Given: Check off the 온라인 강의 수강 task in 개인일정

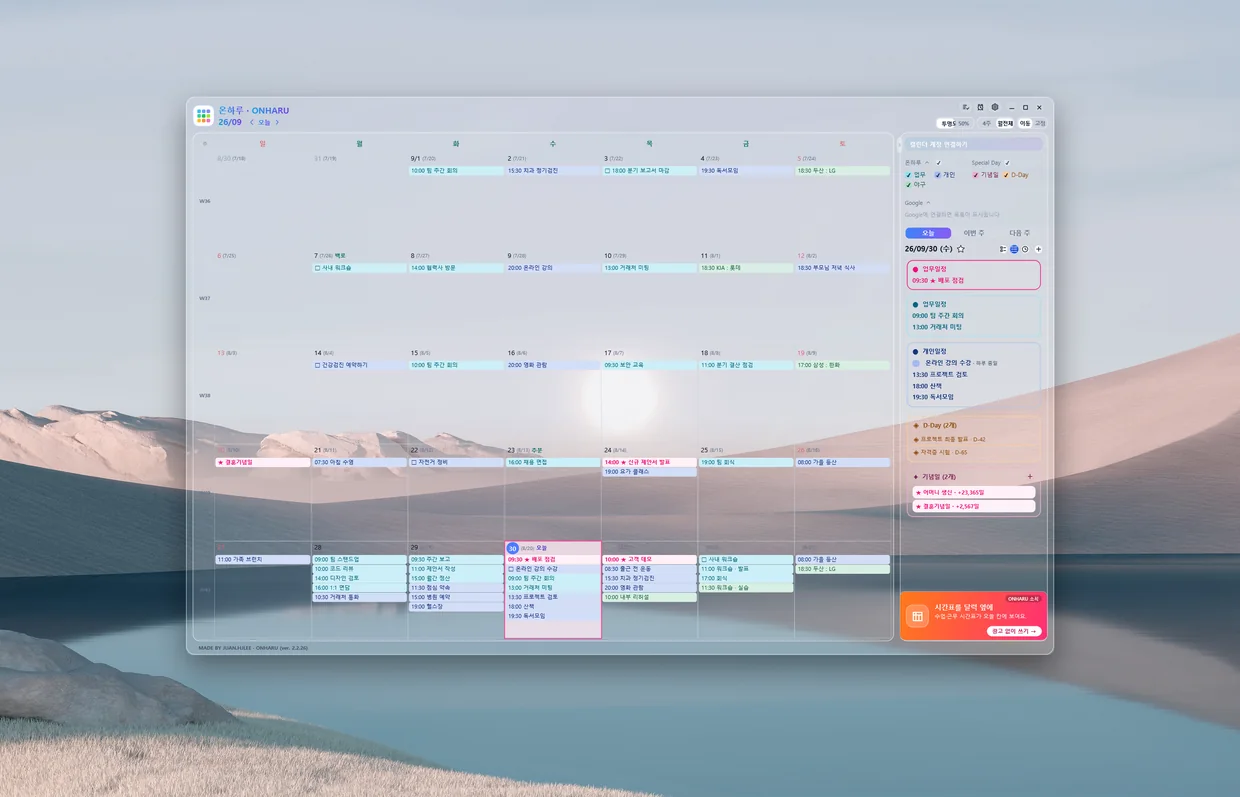Looking at the screenshot, I should click(x=916, y=363).
